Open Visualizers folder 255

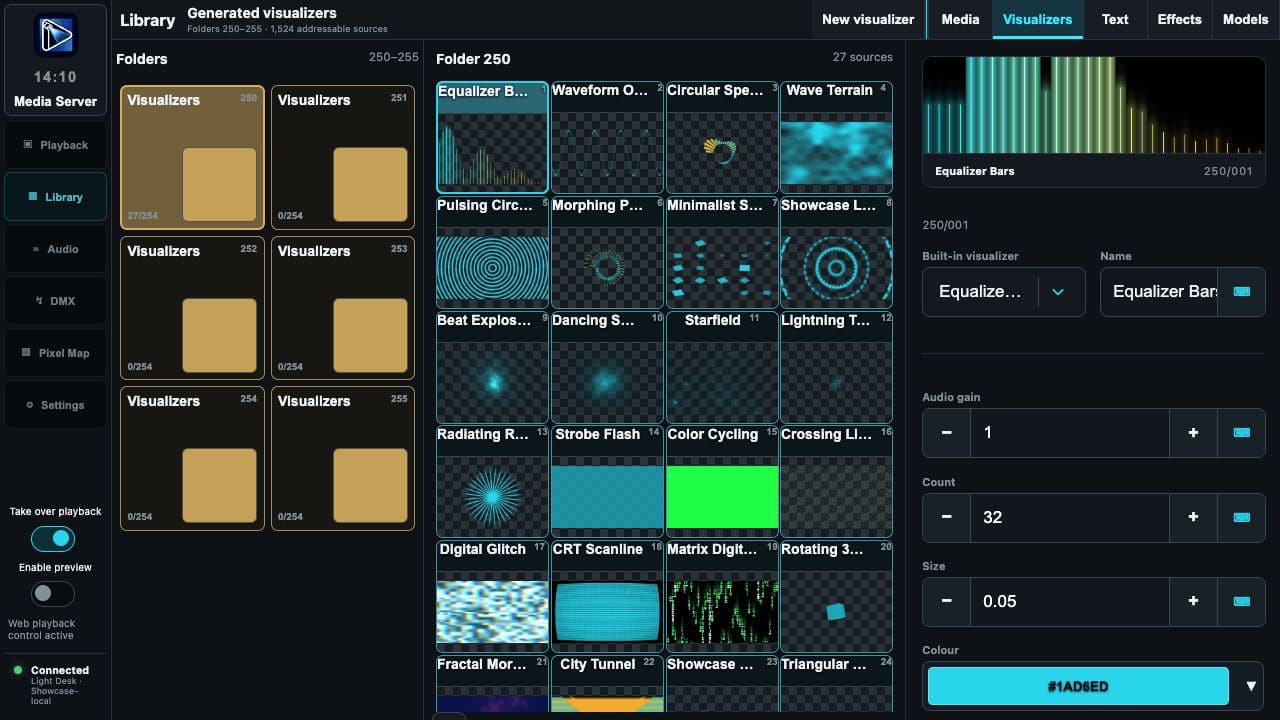click(x=342, y=458)
